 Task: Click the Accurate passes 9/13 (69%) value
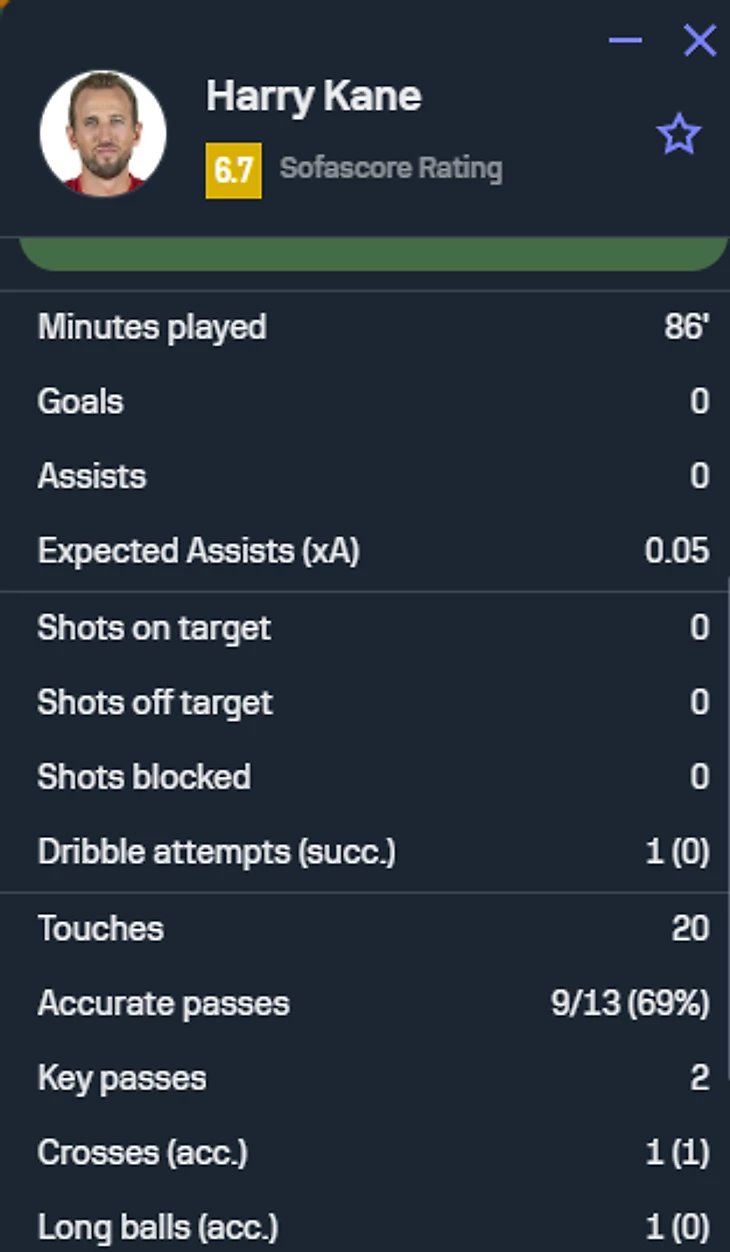pyautogui.click(x=630, y=1003)
